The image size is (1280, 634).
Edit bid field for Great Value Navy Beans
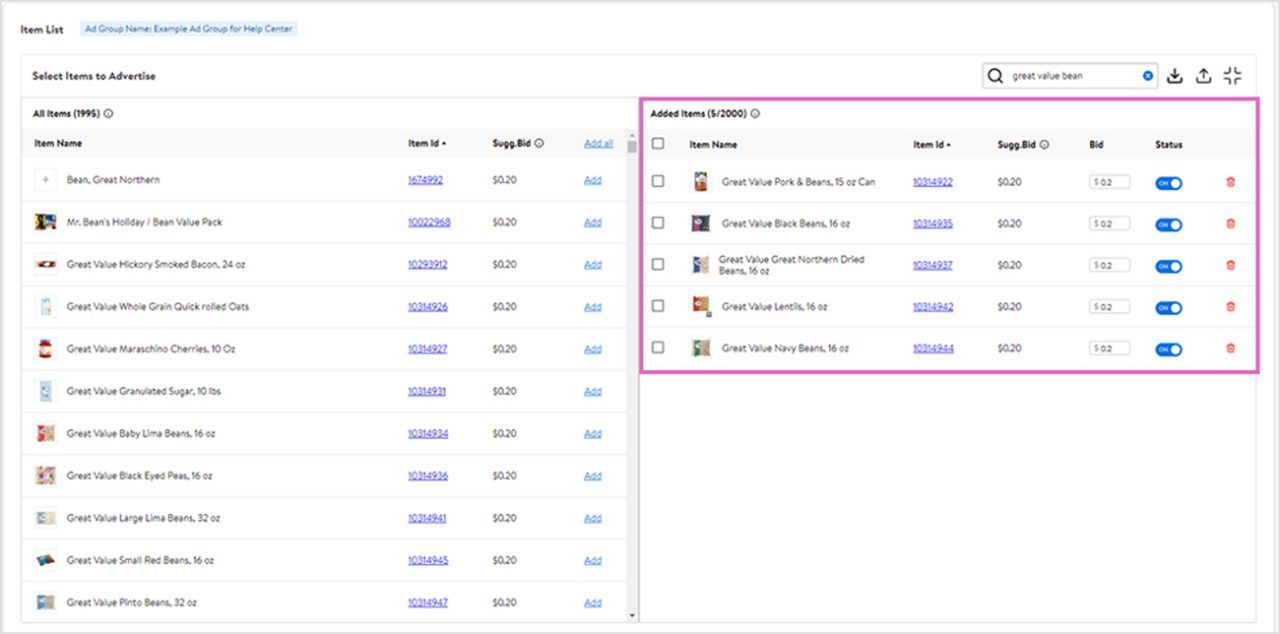pos(1110,349)
